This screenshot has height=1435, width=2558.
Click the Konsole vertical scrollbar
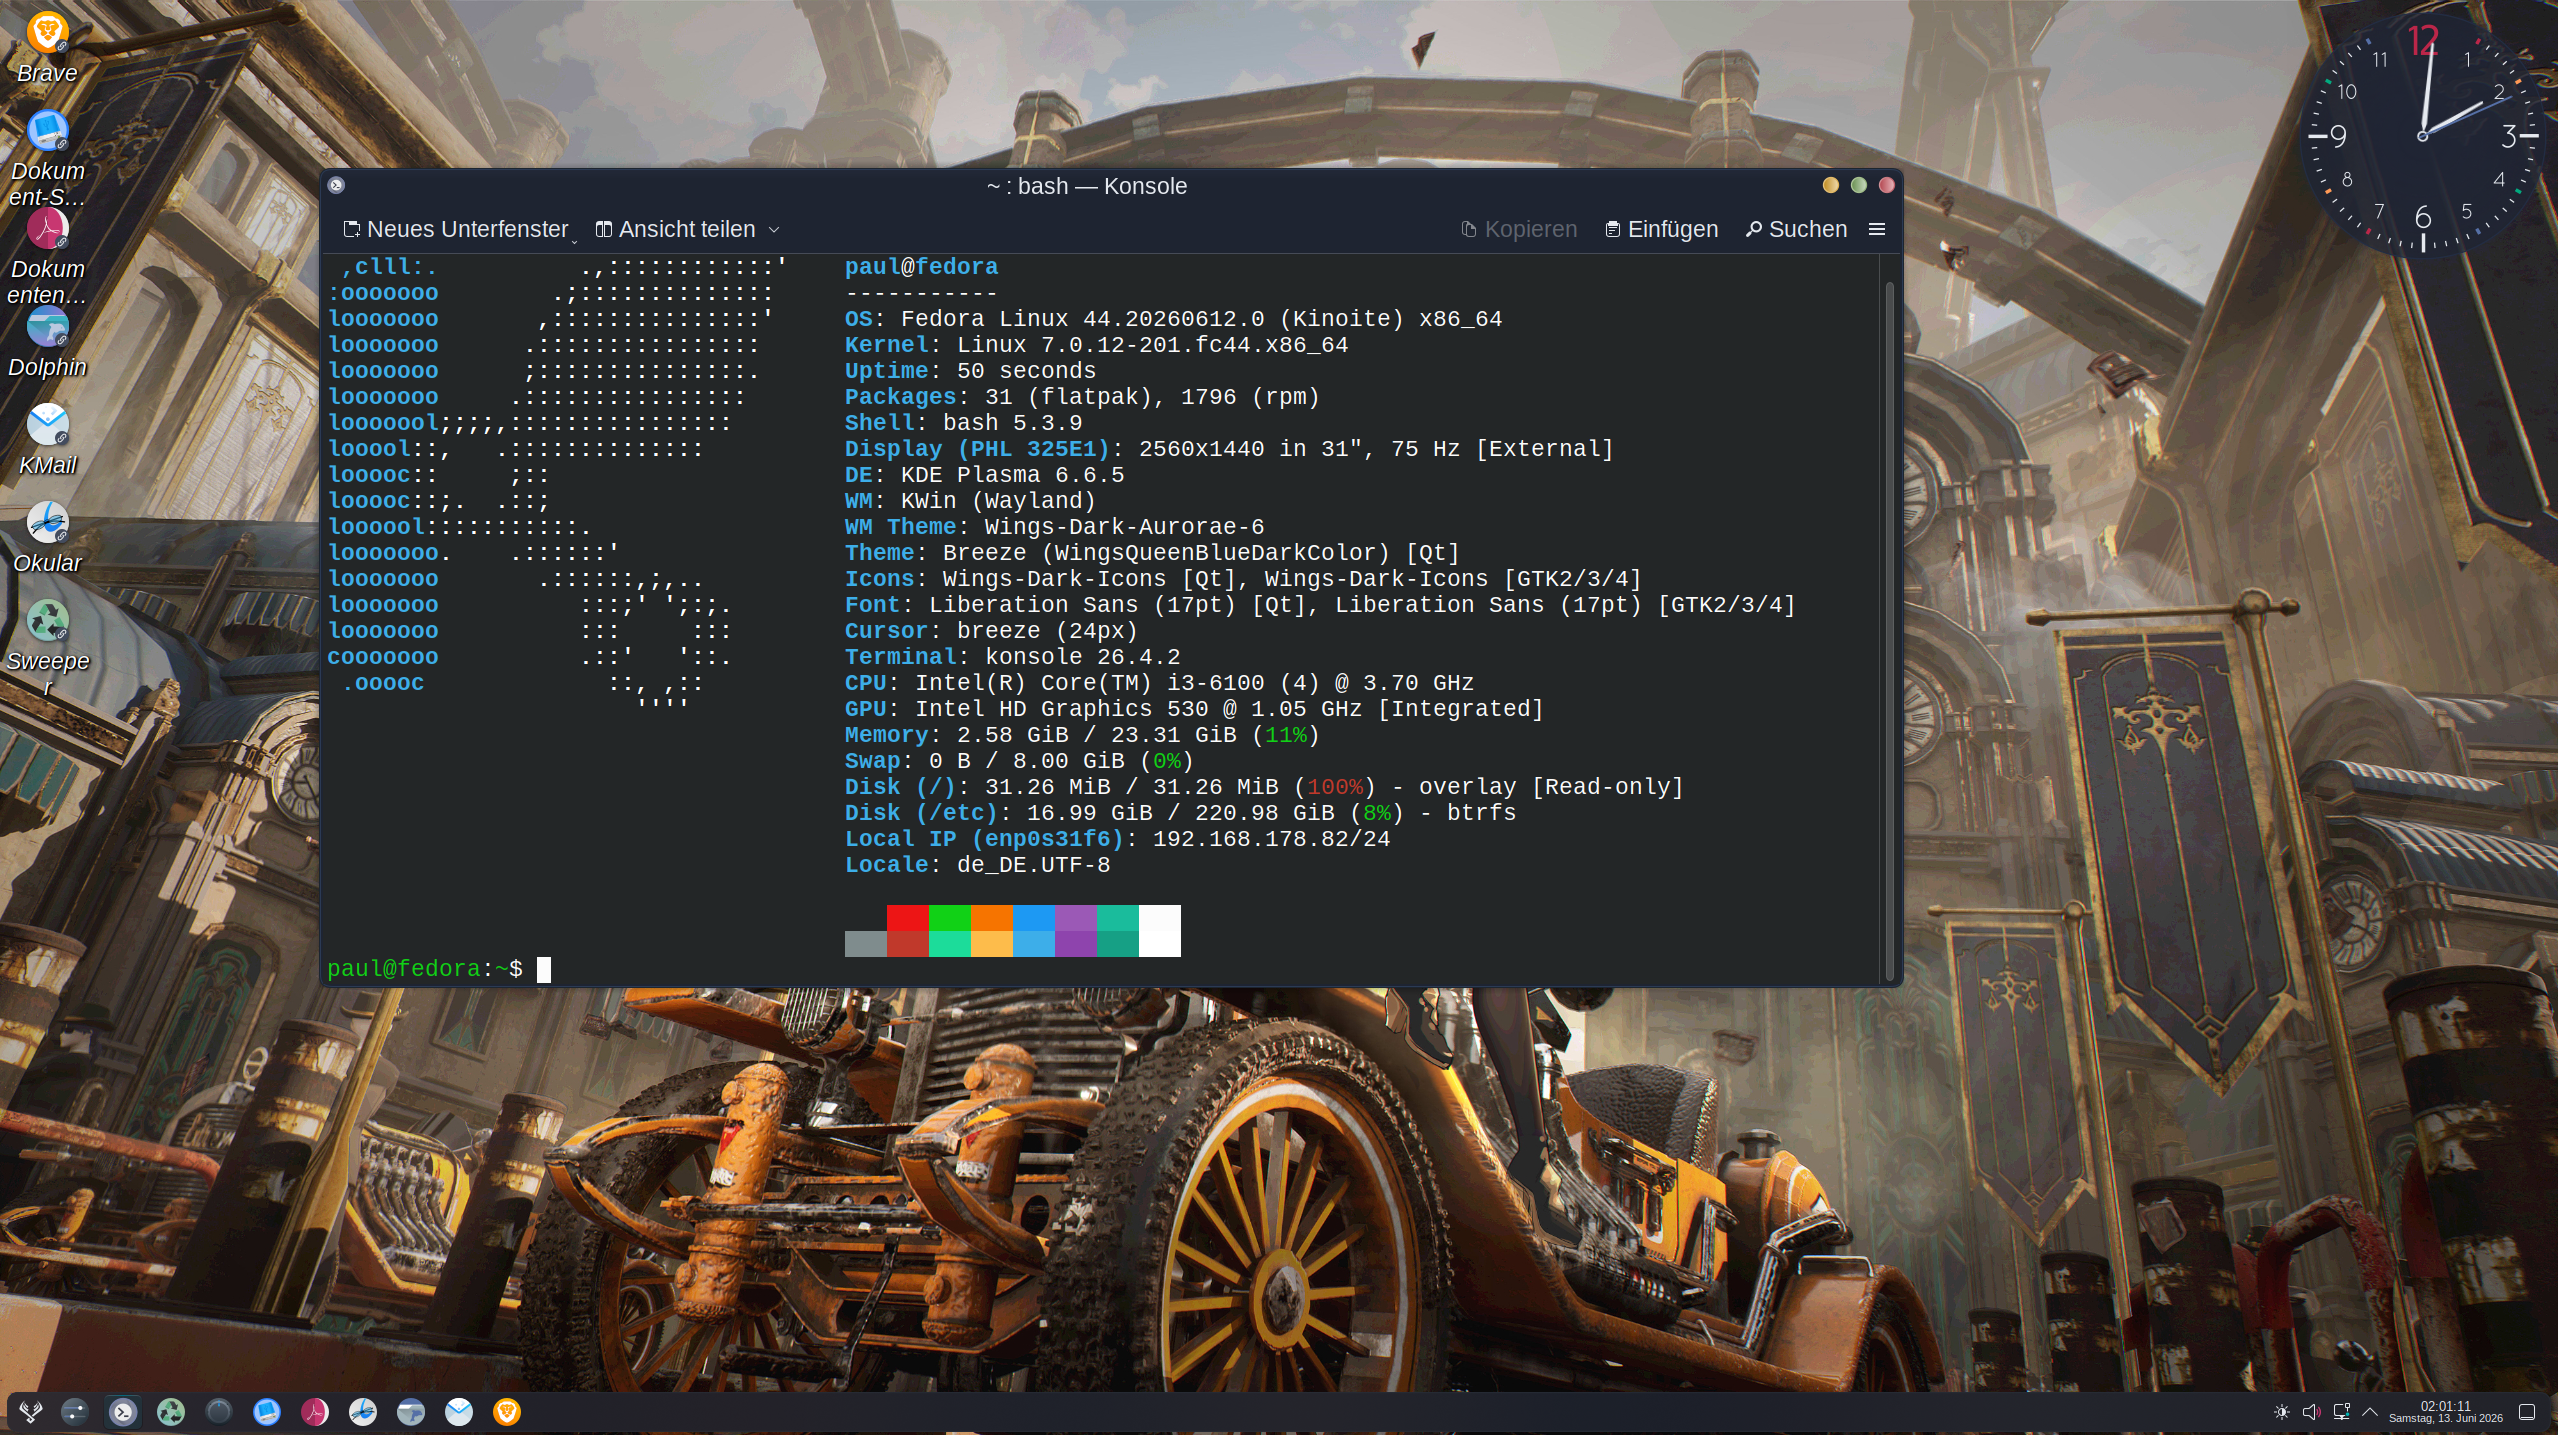coord(1889,630)
